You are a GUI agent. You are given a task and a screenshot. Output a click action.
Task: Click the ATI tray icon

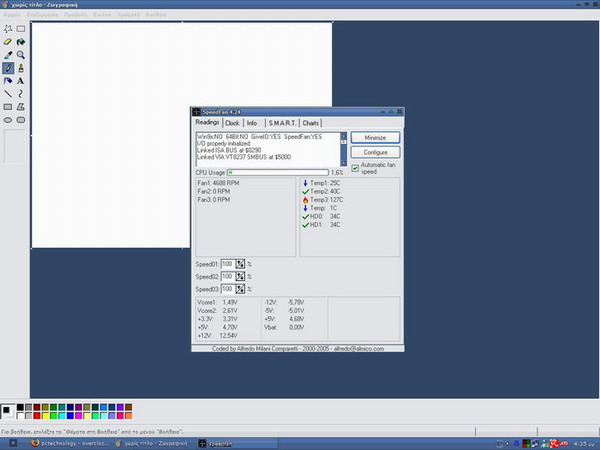click(x=564, y=443)
